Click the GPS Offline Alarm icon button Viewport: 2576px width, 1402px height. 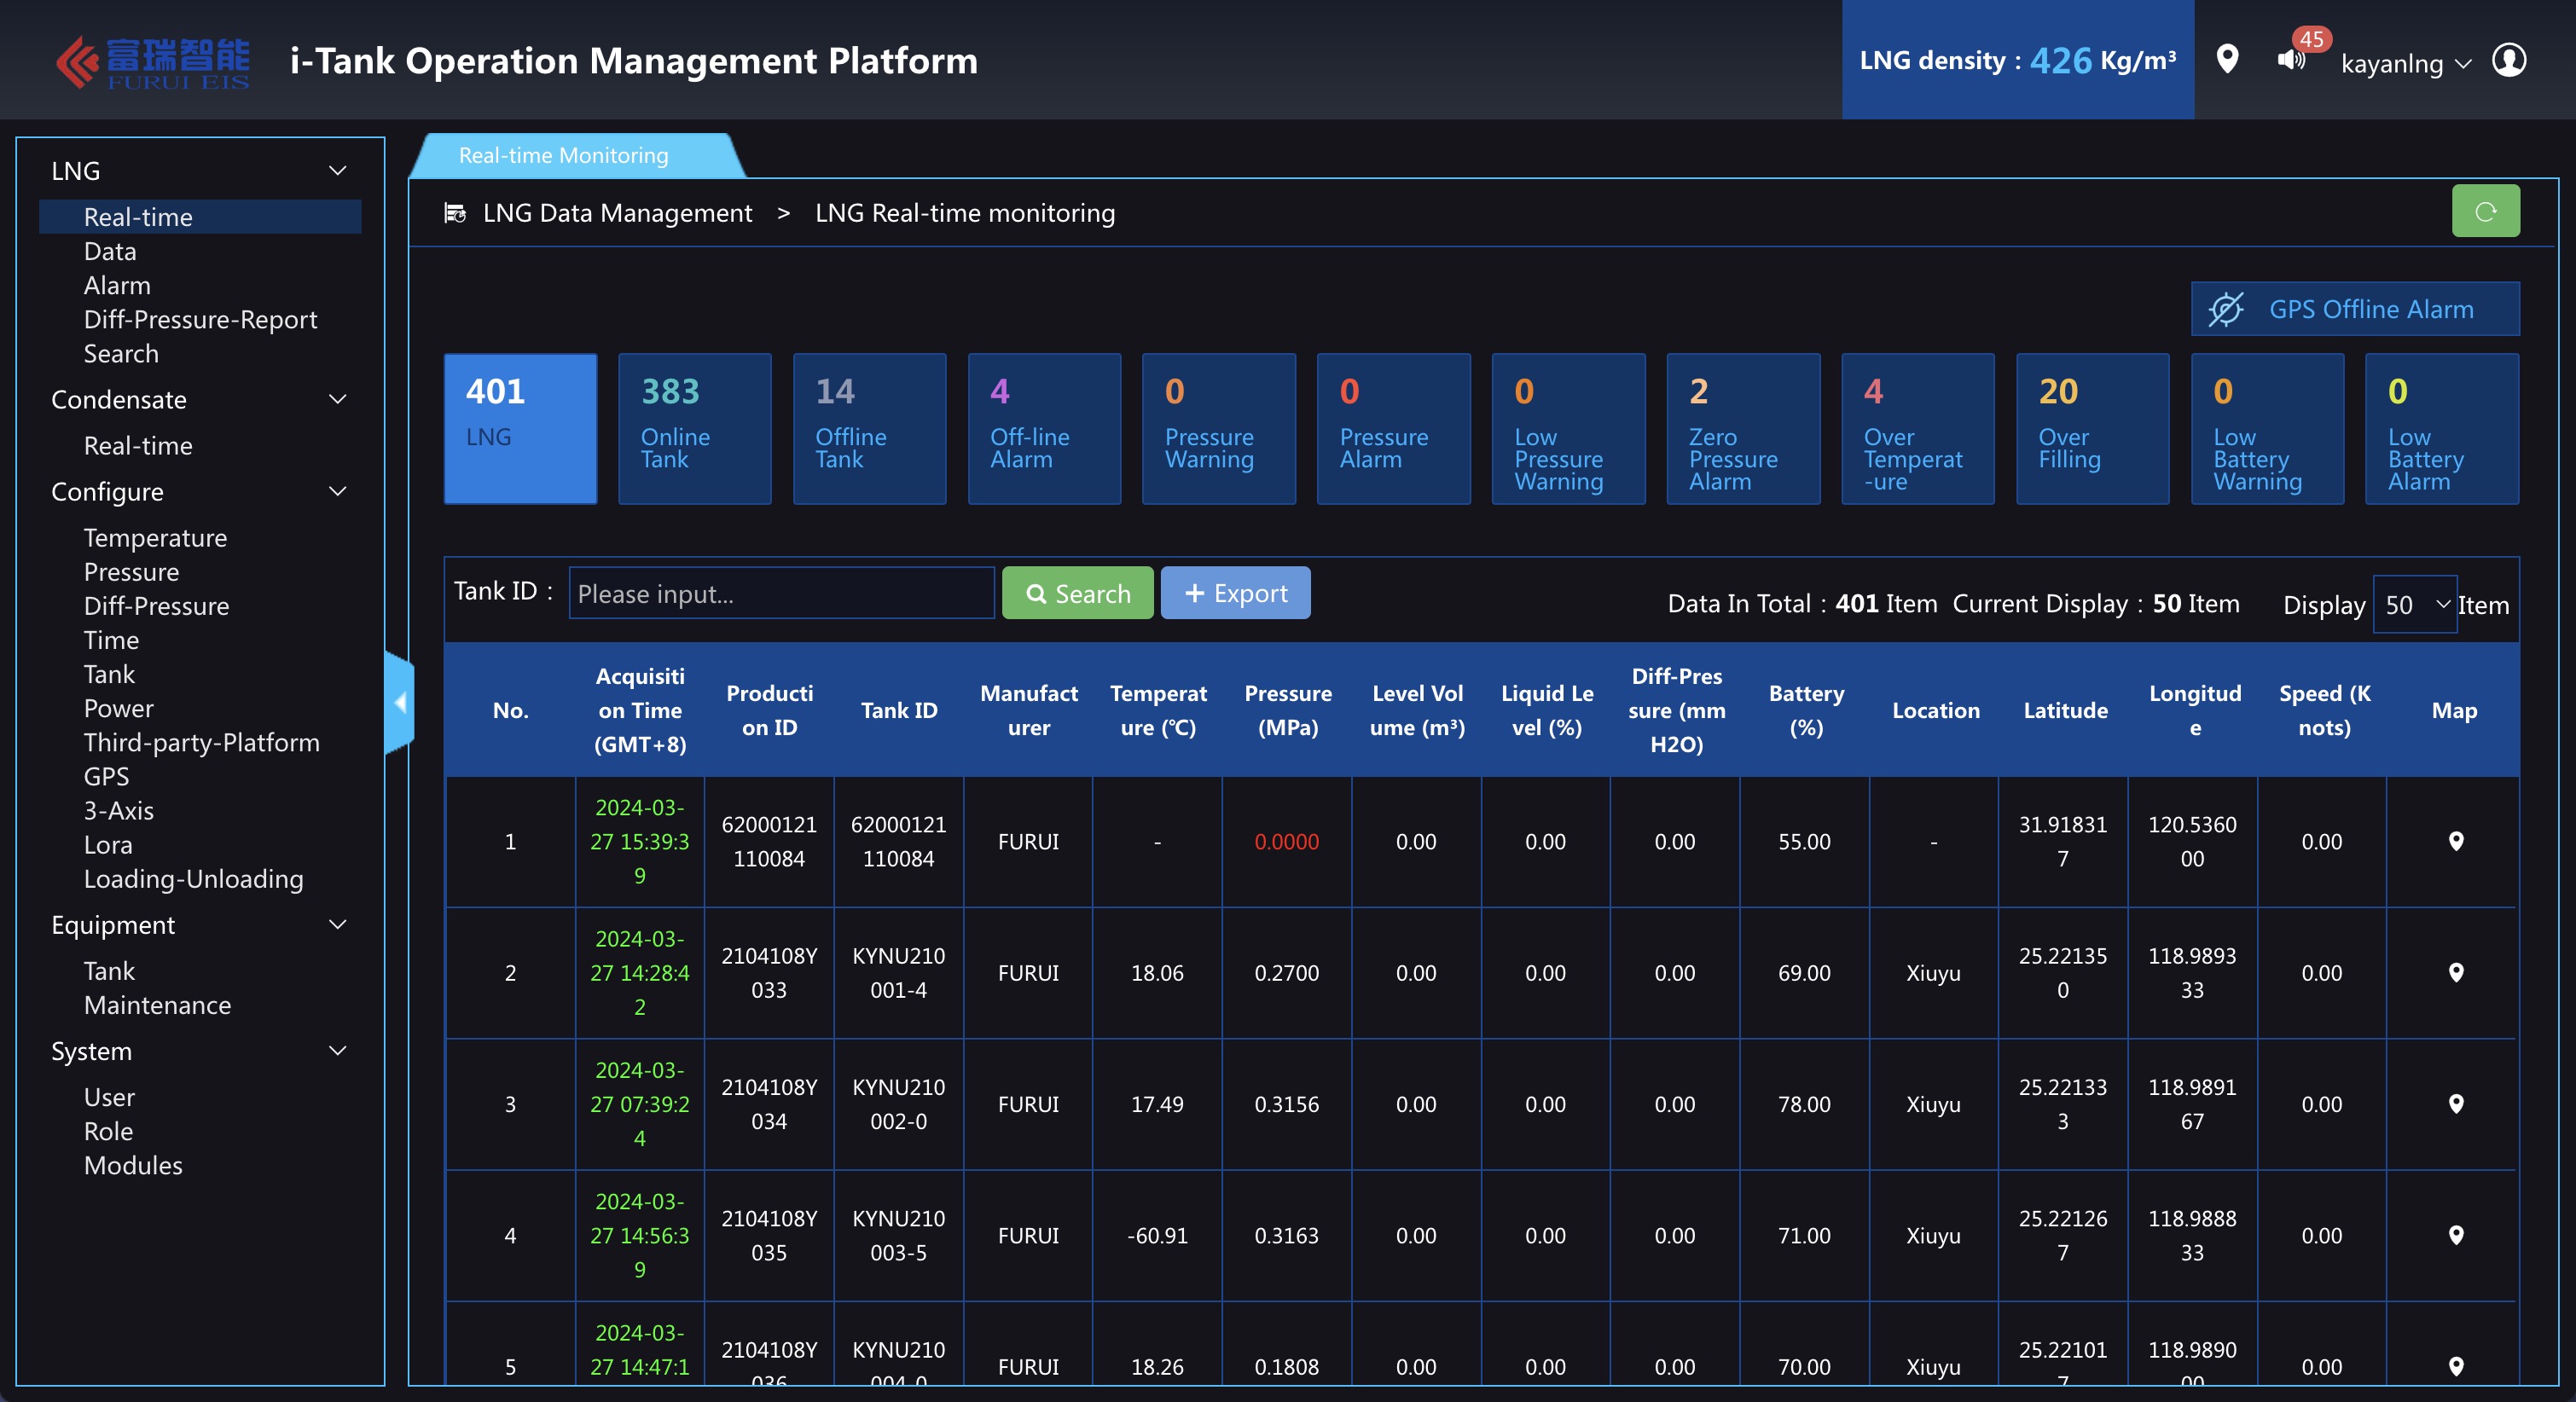[x=2354, y=309]
